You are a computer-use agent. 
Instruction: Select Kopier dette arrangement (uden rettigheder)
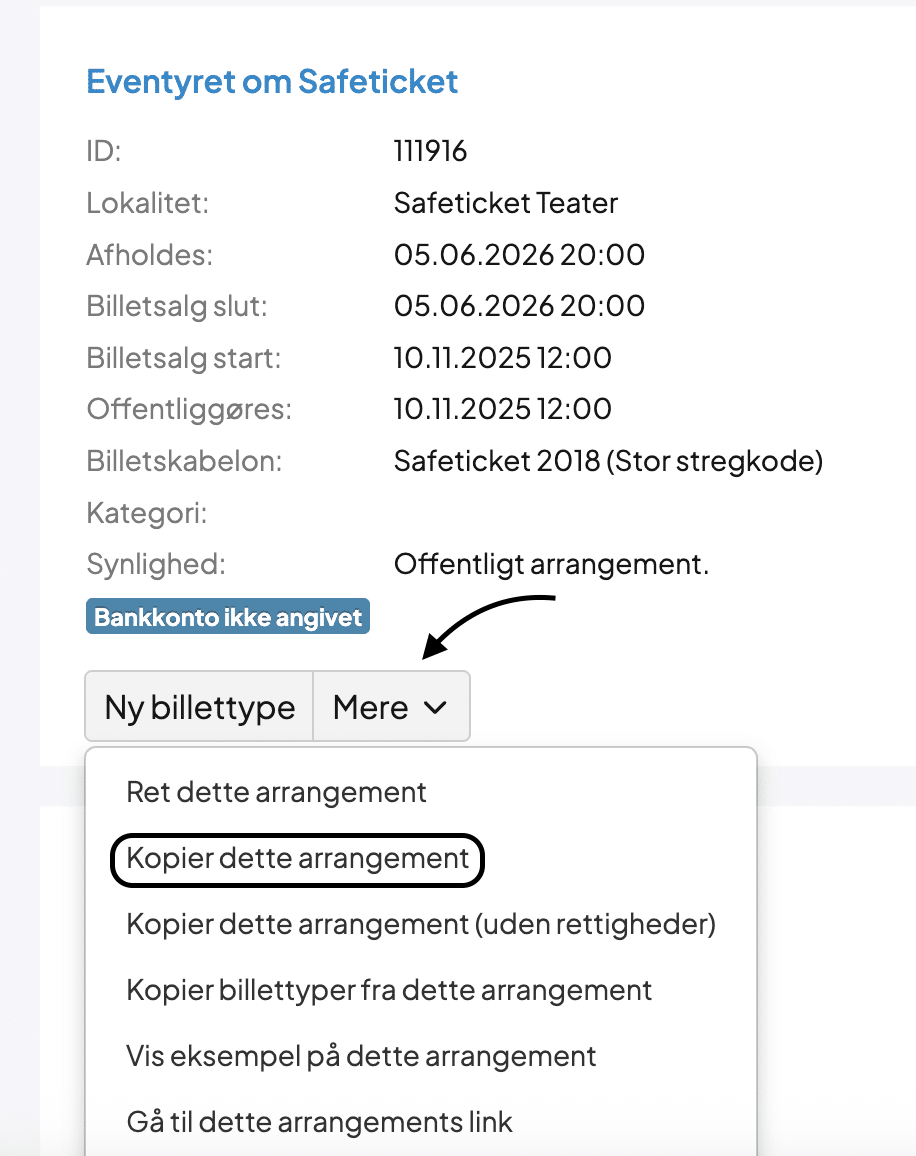pyautogui.click(x=421, y=924)
